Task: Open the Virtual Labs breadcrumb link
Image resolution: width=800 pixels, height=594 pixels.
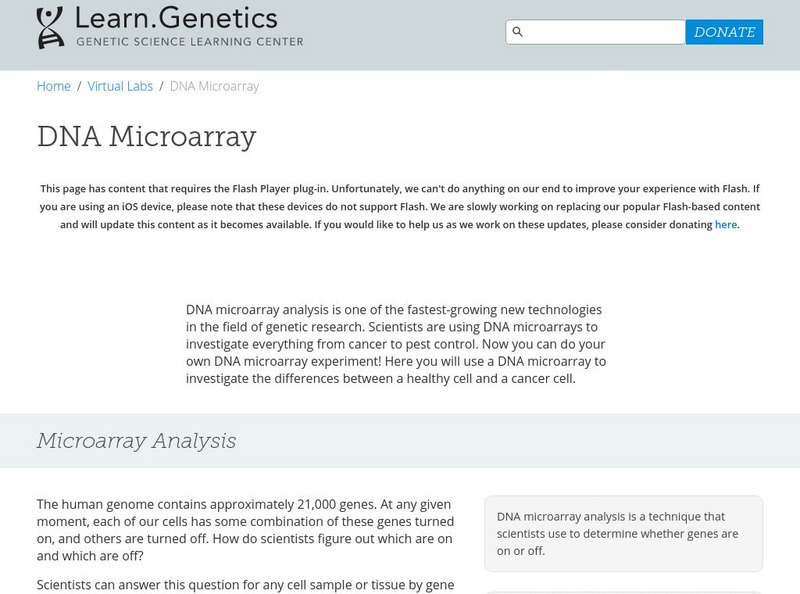Action: point(120,86)
